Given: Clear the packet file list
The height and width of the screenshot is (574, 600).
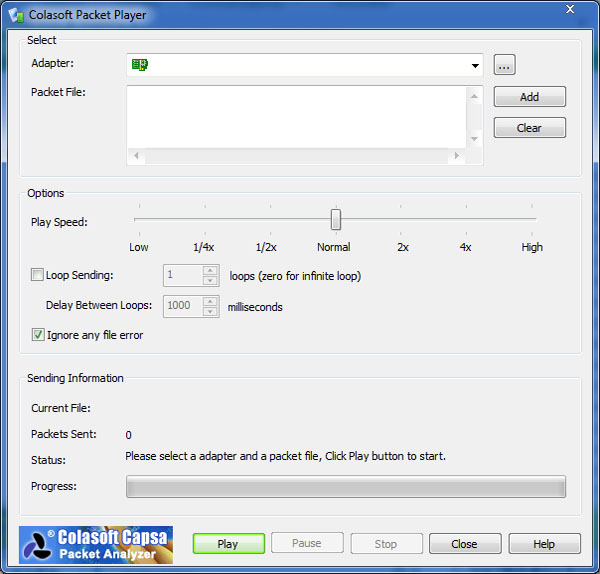Looking at the screenshot, I should point(530,127).
